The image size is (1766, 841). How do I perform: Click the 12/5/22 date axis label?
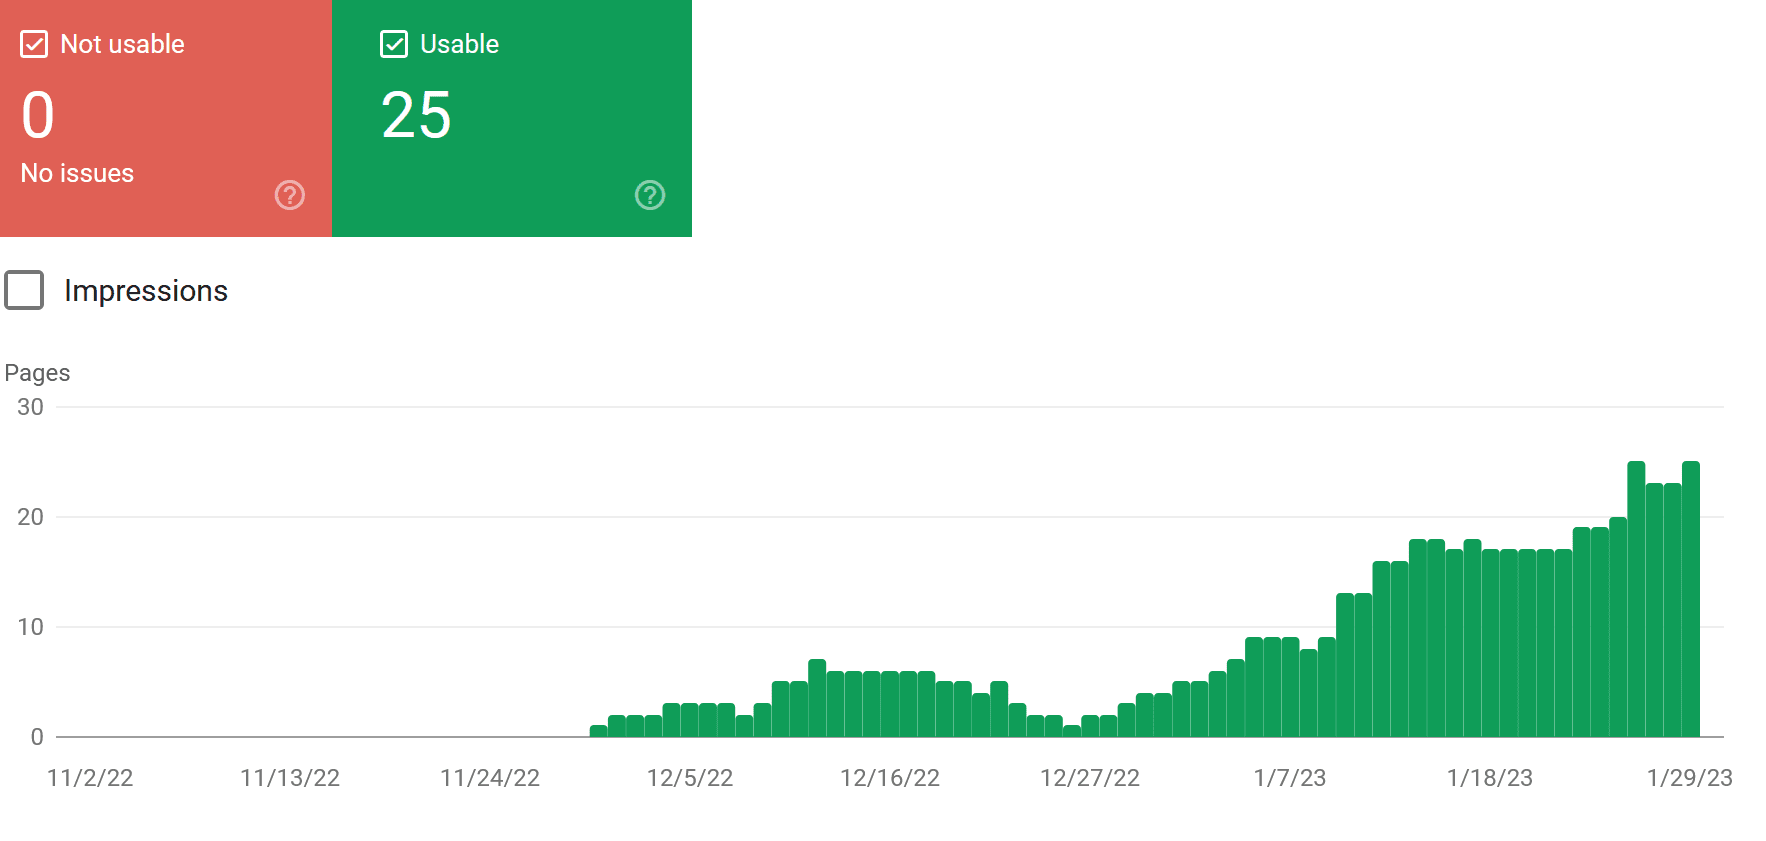point(690,778)
